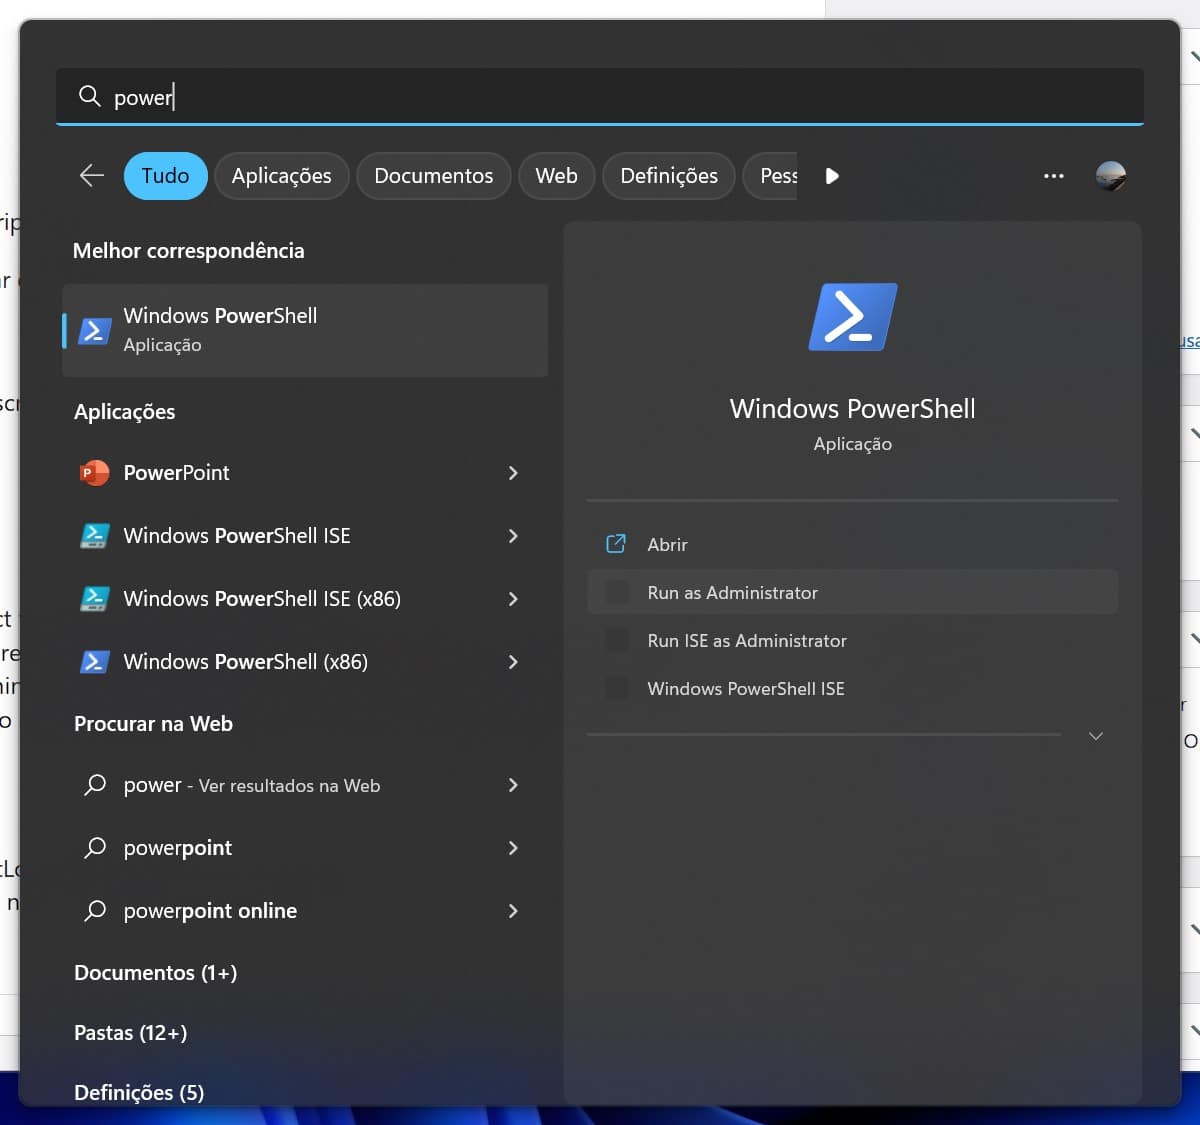Image resolution: width=1200 pixels, height=1125 pixels.
Task: Click the search box containing 'power'
Action: click(600, 97)
